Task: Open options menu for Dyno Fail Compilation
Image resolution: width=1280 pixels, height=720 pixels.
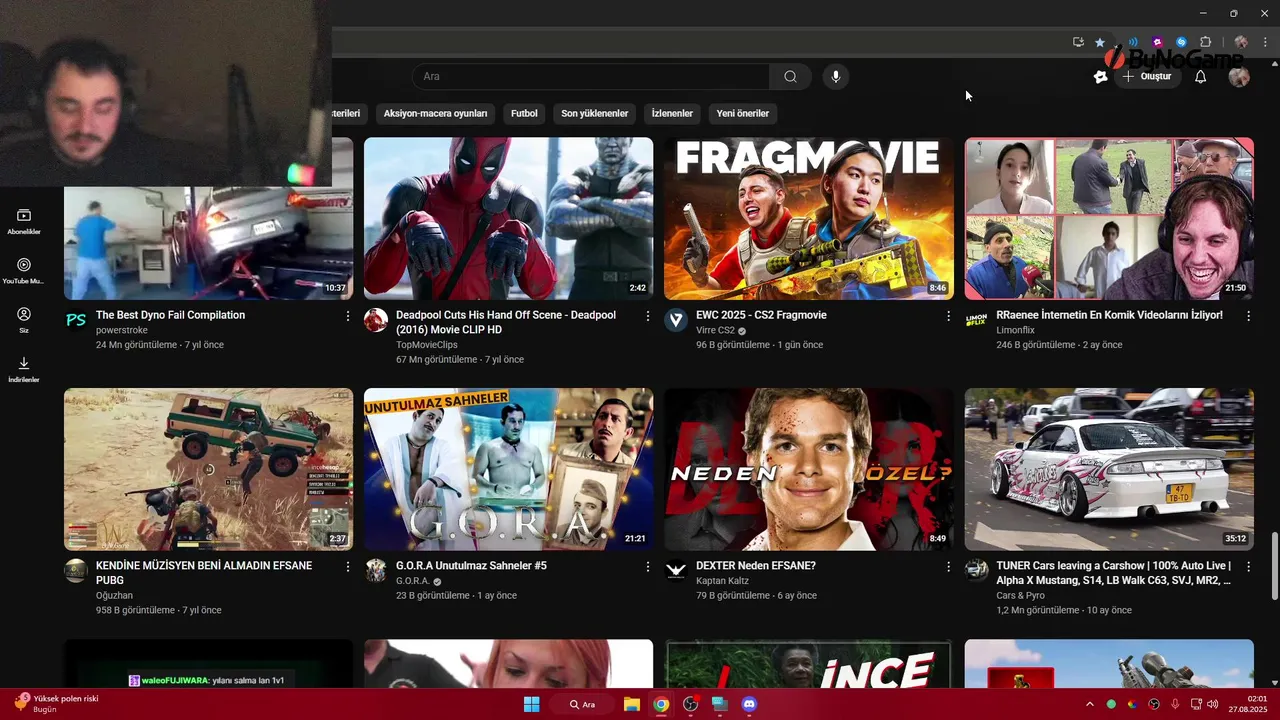Action: (348, 316)
